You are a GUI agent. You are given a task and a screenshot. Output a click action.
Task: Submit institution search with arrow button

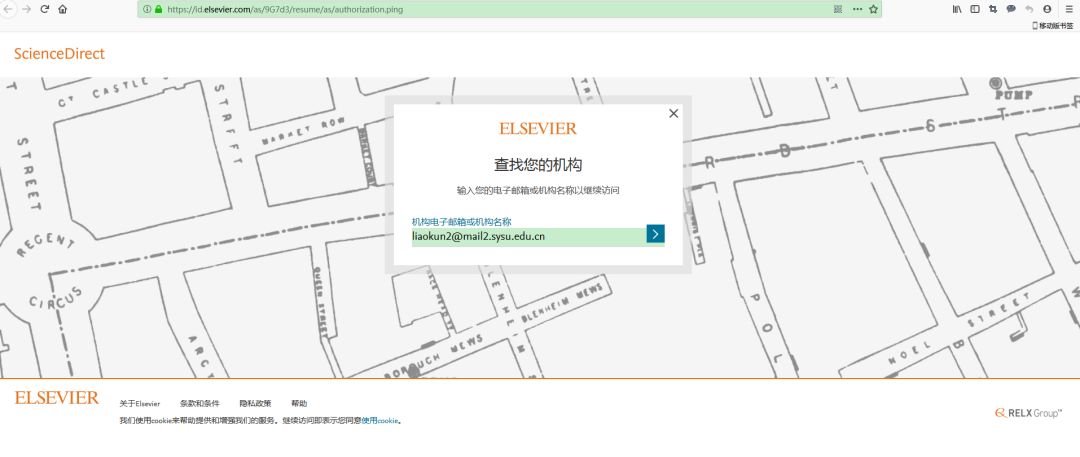tap(656, 234)
